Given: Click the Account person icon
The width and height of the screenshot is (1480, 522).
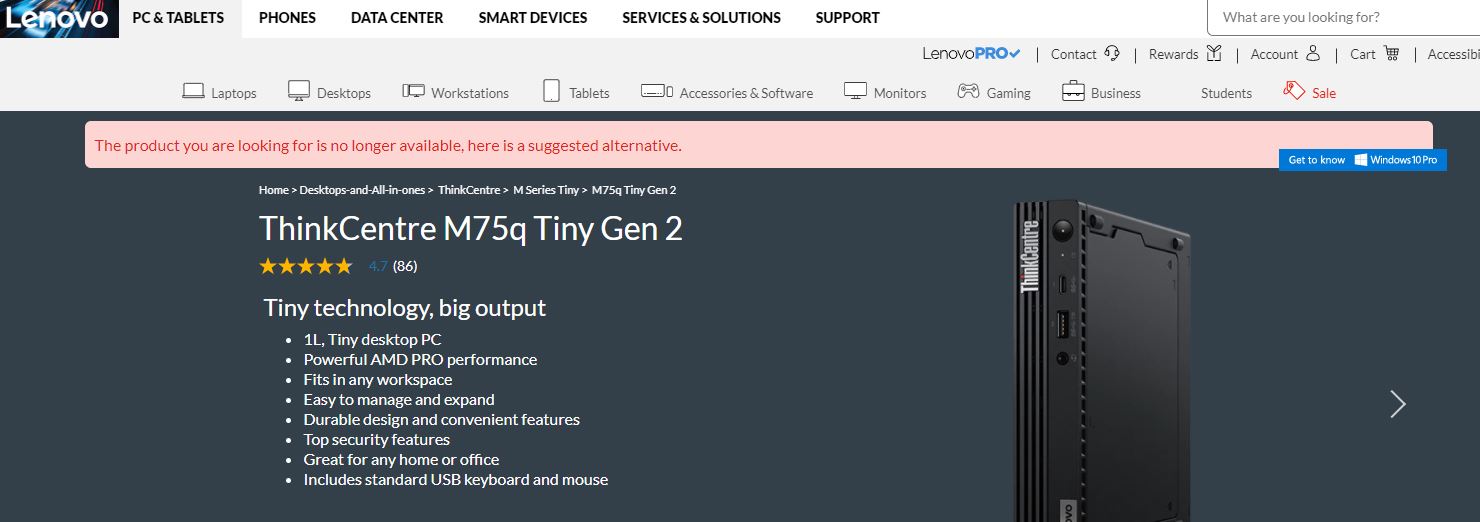Looking at the screenshot, I should pos(1313,54).
